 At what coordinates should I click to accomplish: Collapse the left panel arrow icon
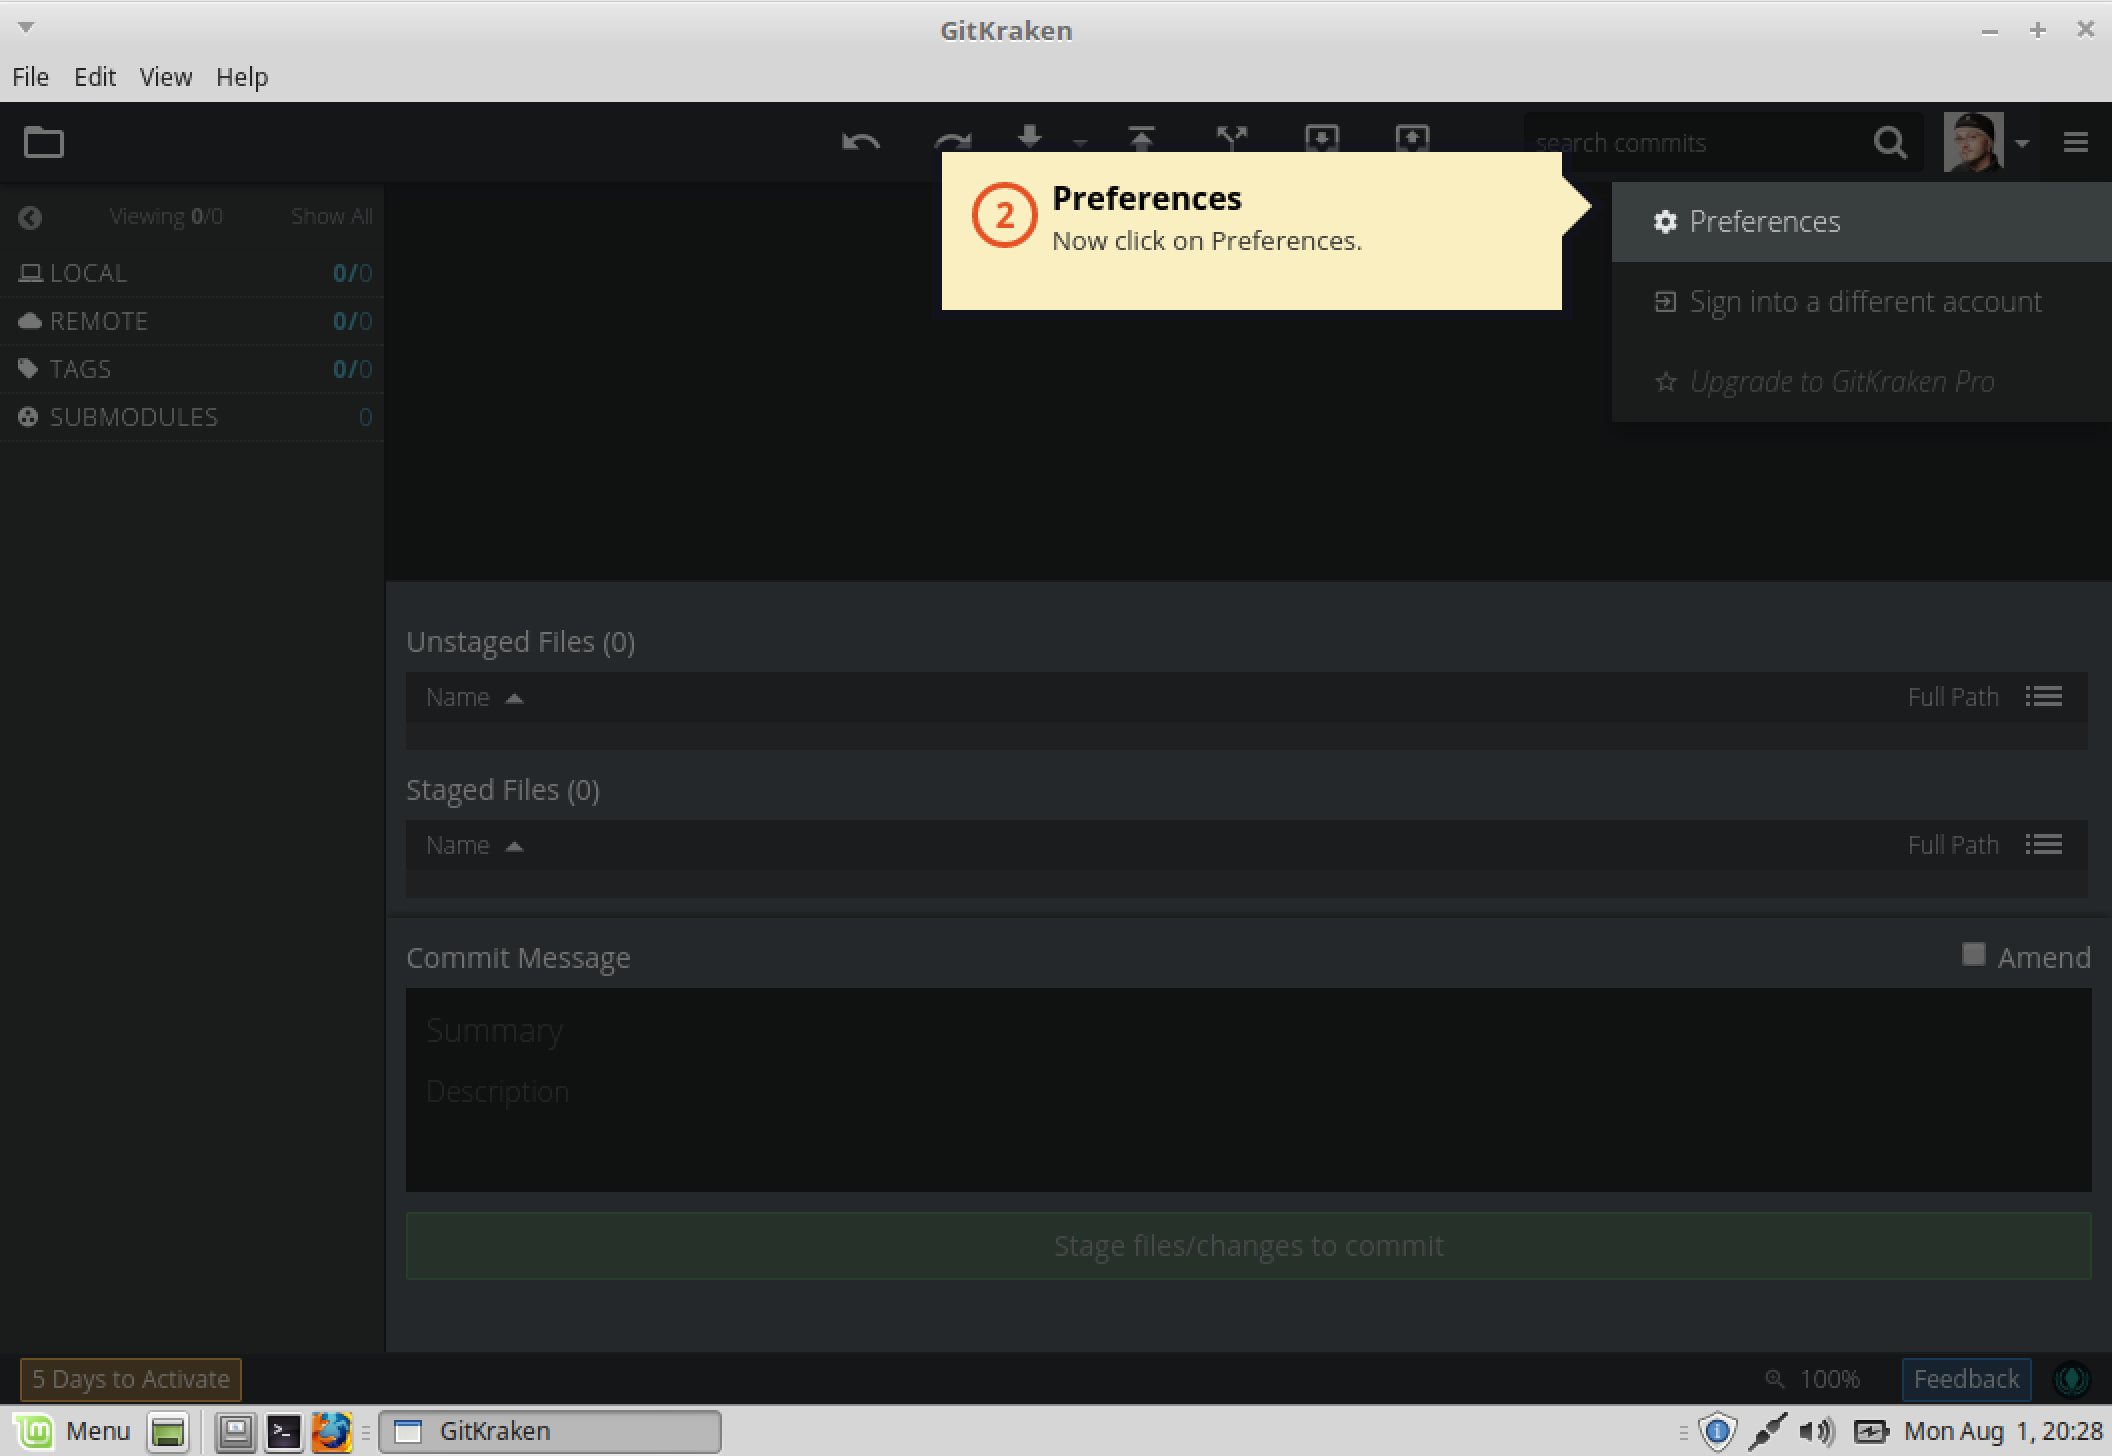tap(30, 217)
